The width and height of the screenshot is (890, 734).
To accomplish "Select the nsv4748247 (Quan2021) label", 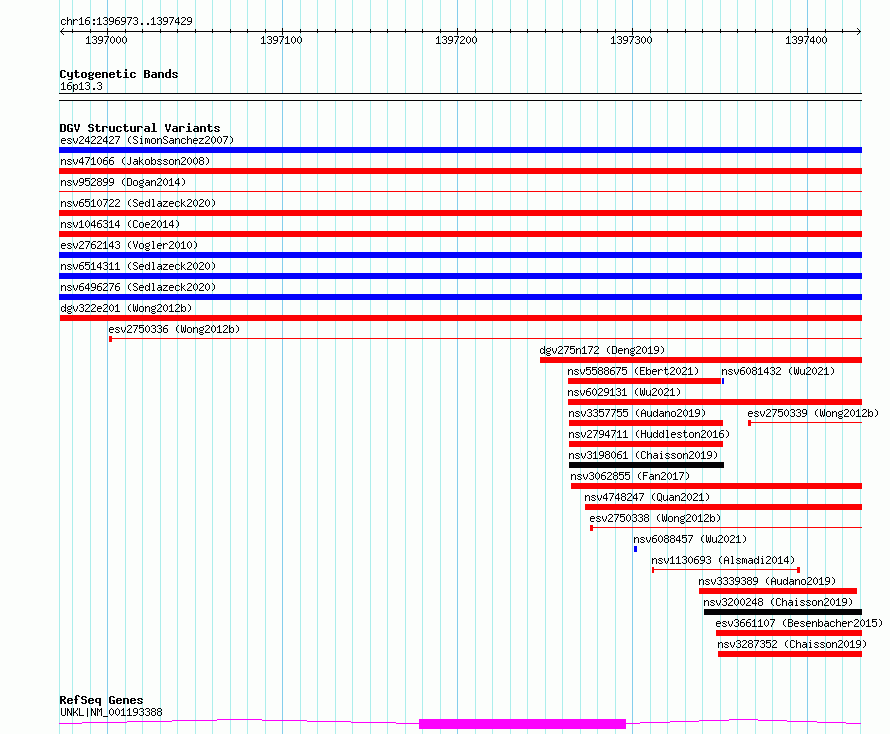I will [x=647, y=497].
